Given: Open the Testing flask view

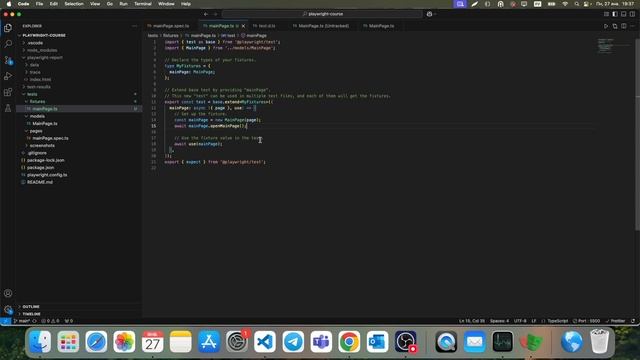Looking at the screenshot, I should coord(8,108).
